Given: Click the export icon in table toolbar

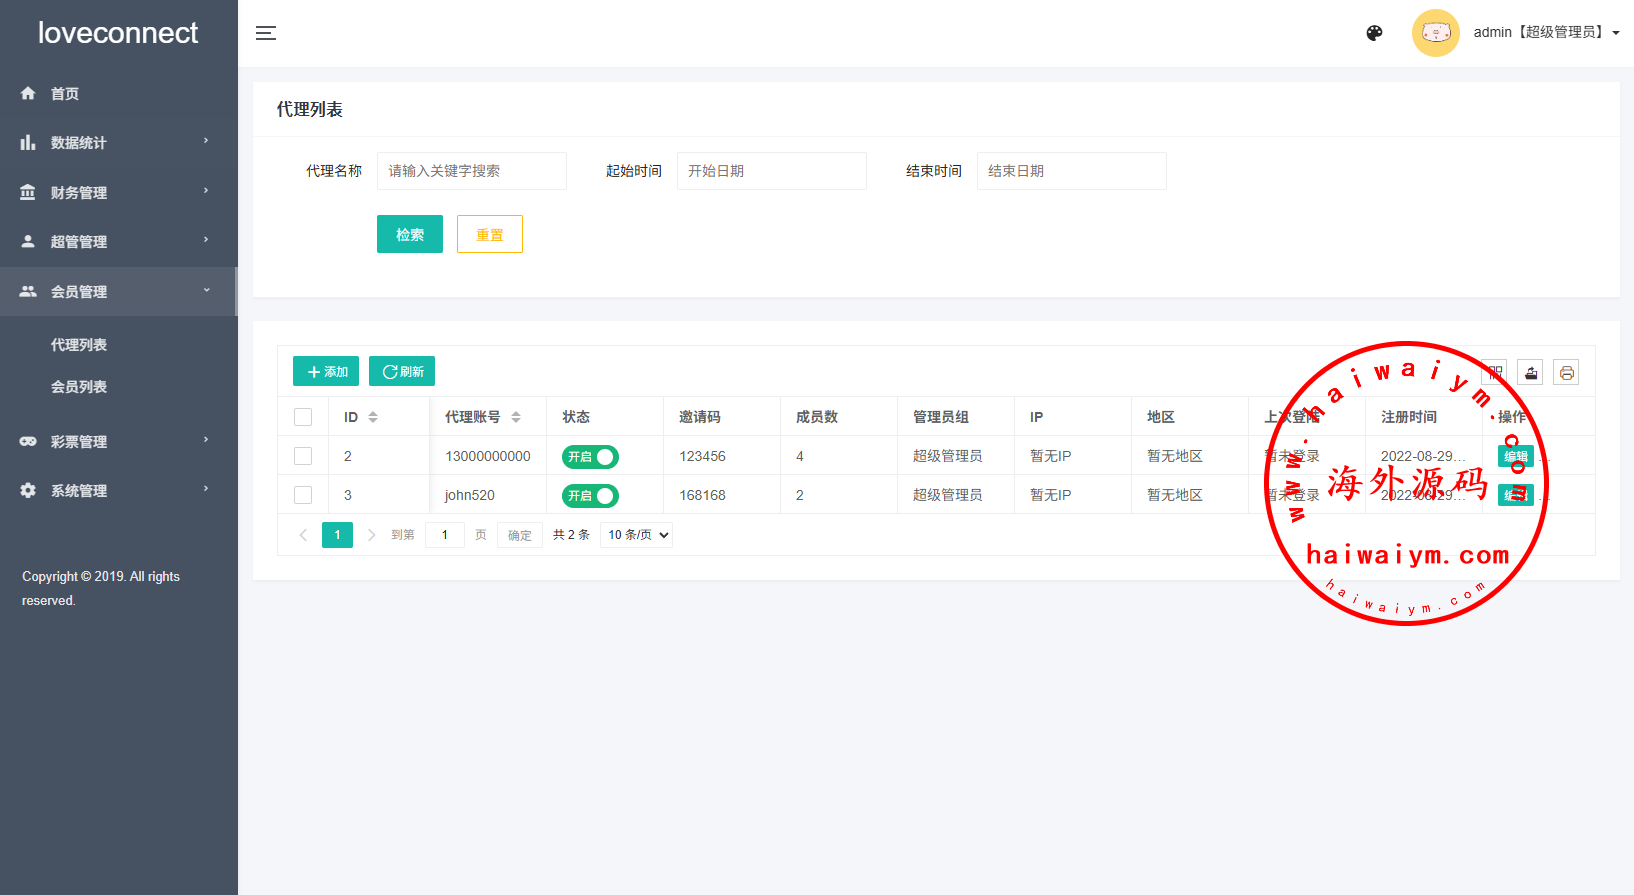Looking at the screenshot, I should (x=1530, y=373).
